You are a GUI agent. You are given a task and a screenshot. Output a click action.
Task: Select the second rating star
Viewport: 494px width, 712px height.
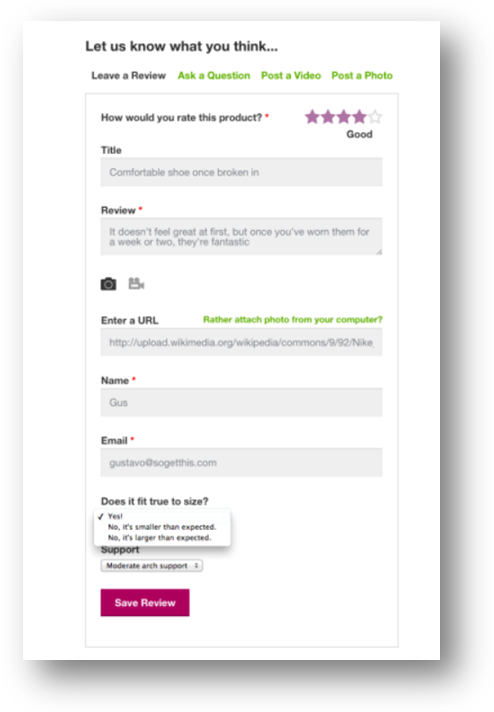[x=328, y=117]
